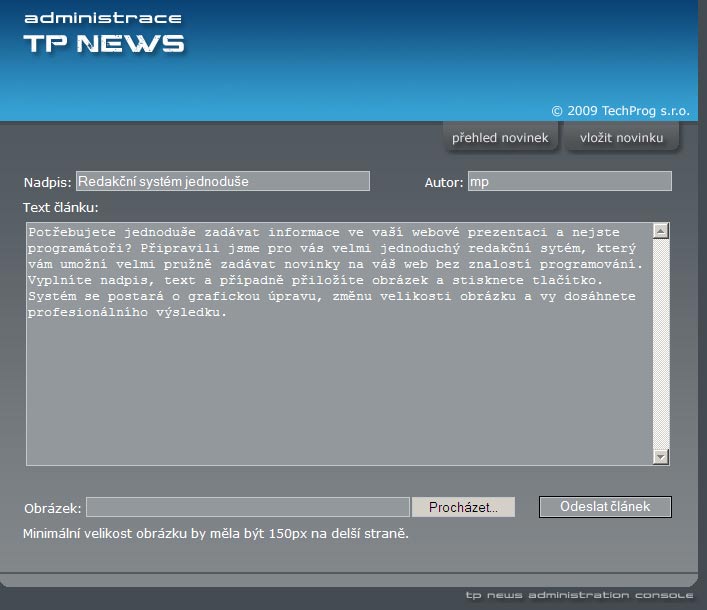This screenshot has height=610, width=707.
Task: Click the © 2009 TechProg s.r.o. text
Action: click(620, 111)
